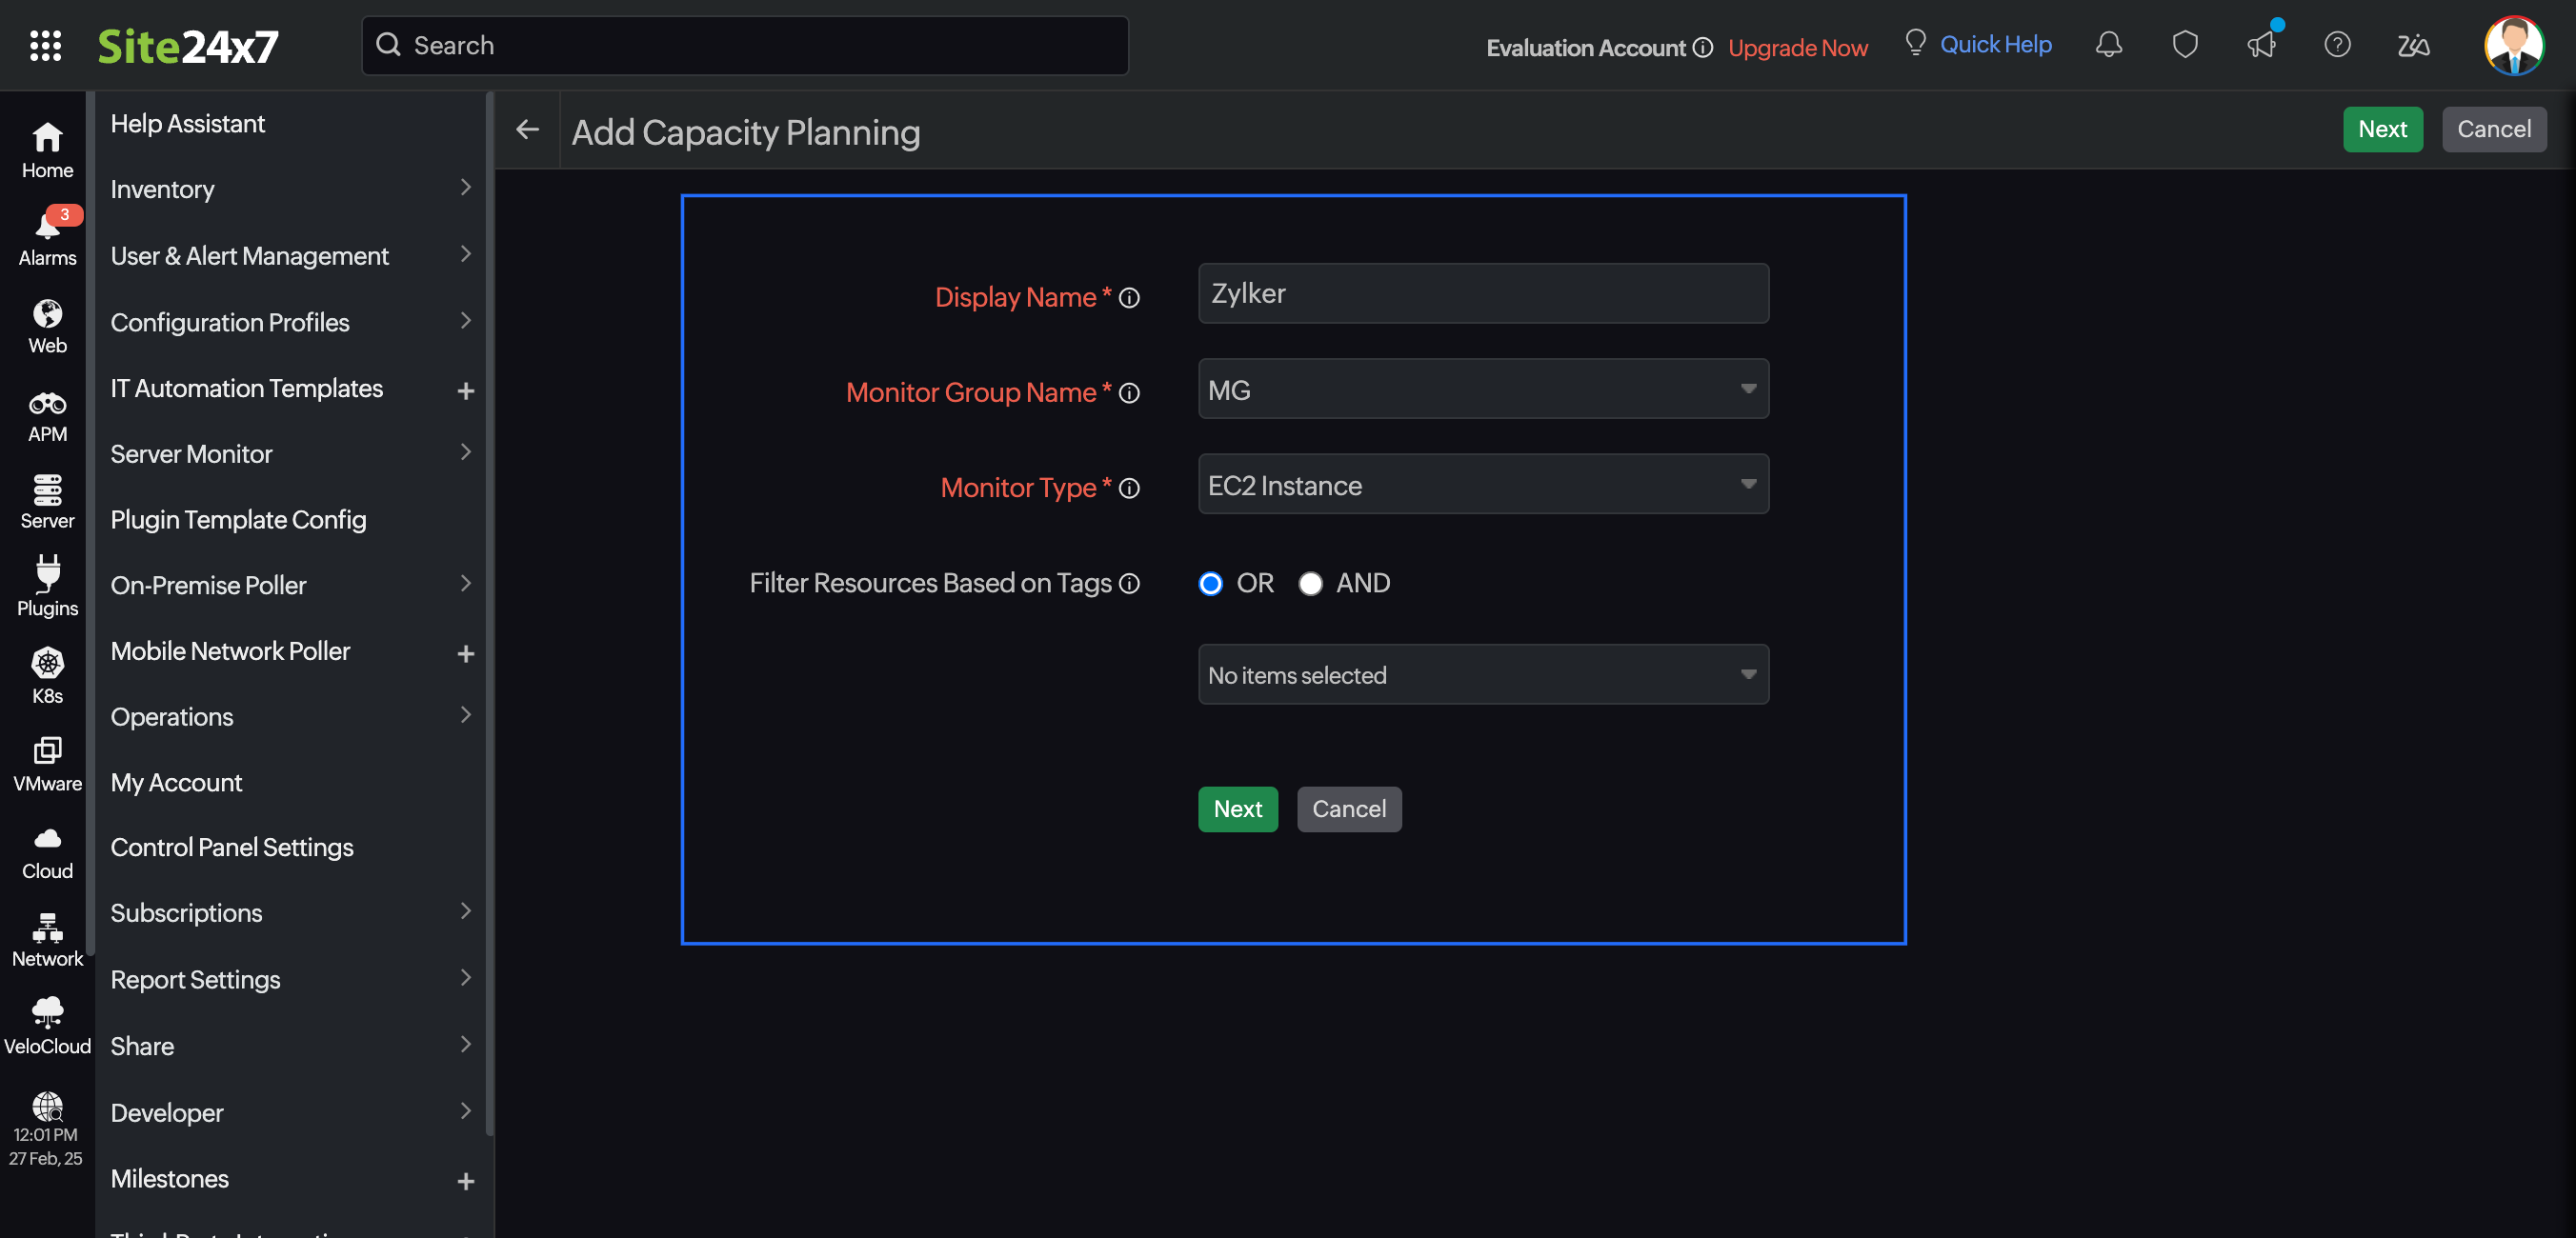The height and width of the screenshot is (1238, 2576).
Task: Click the Upgrade Now link
Action: 1797,47
